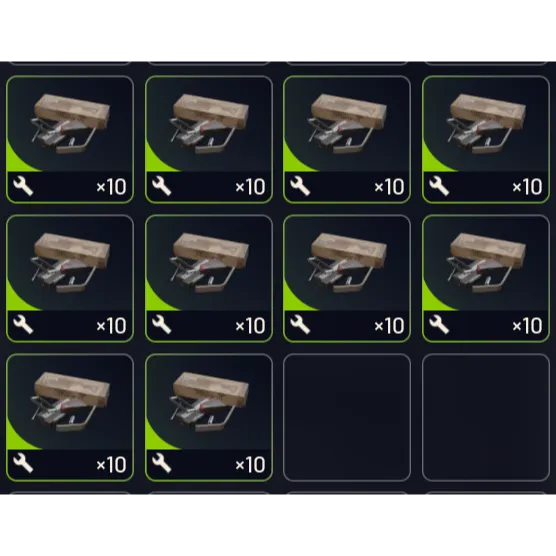Select first crate item in middle row
The image size is (556, 556).
70,278
